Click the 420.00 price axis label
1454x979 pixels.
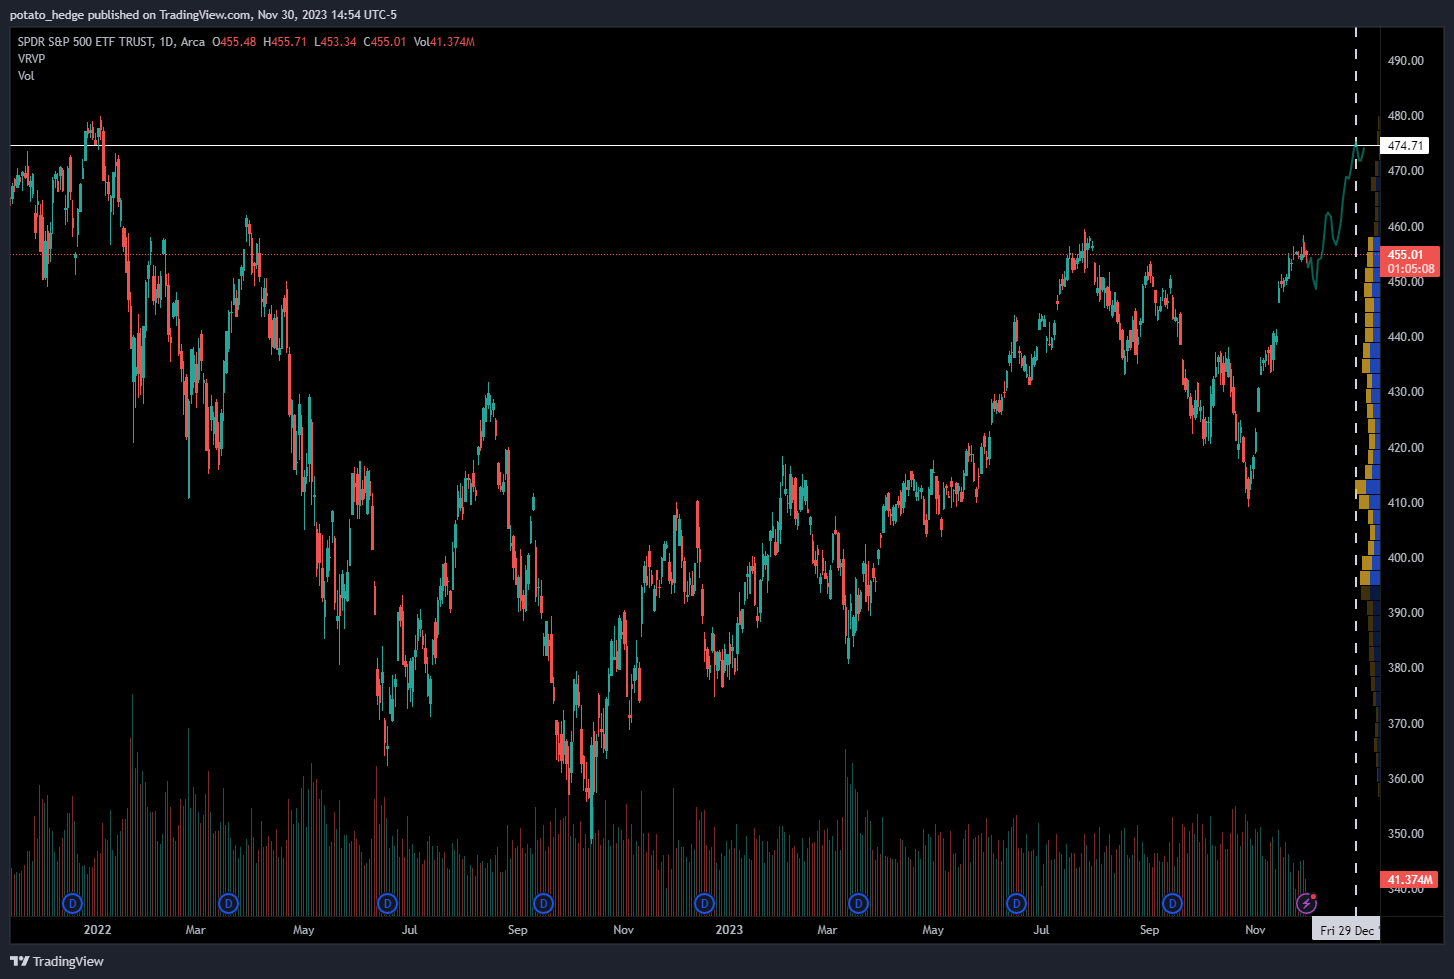pyautogui.click(x=1405, y=448)
